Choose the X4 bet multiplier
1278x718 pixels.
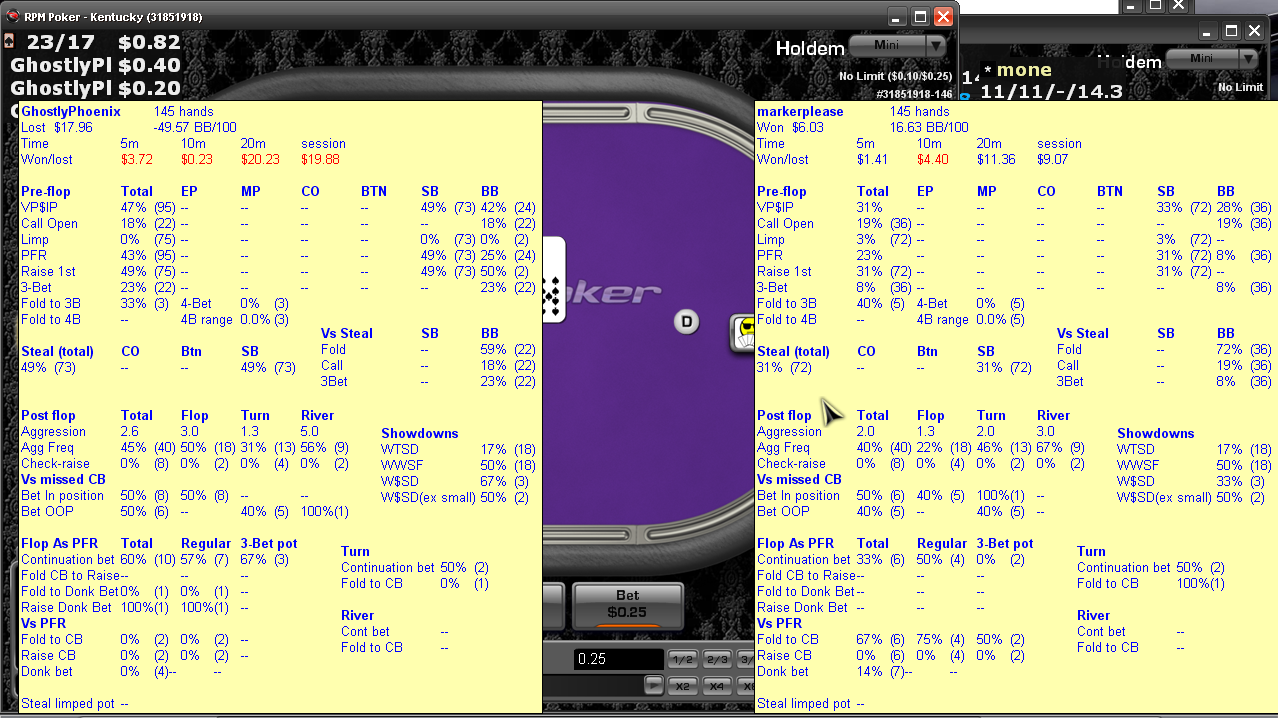coord(716,686)
